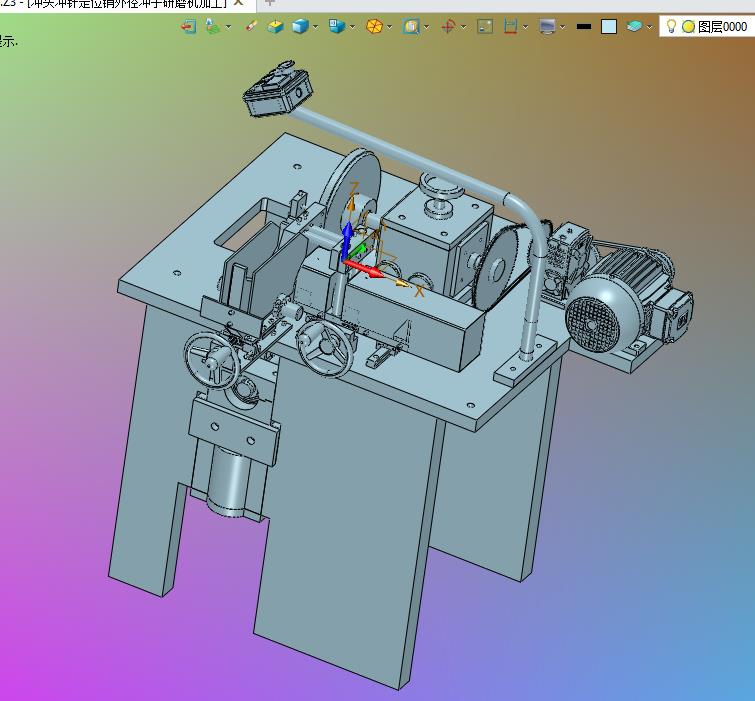Click the monitor display settings icon
This screenshot has width=755, height=701.
coord(547,26)
